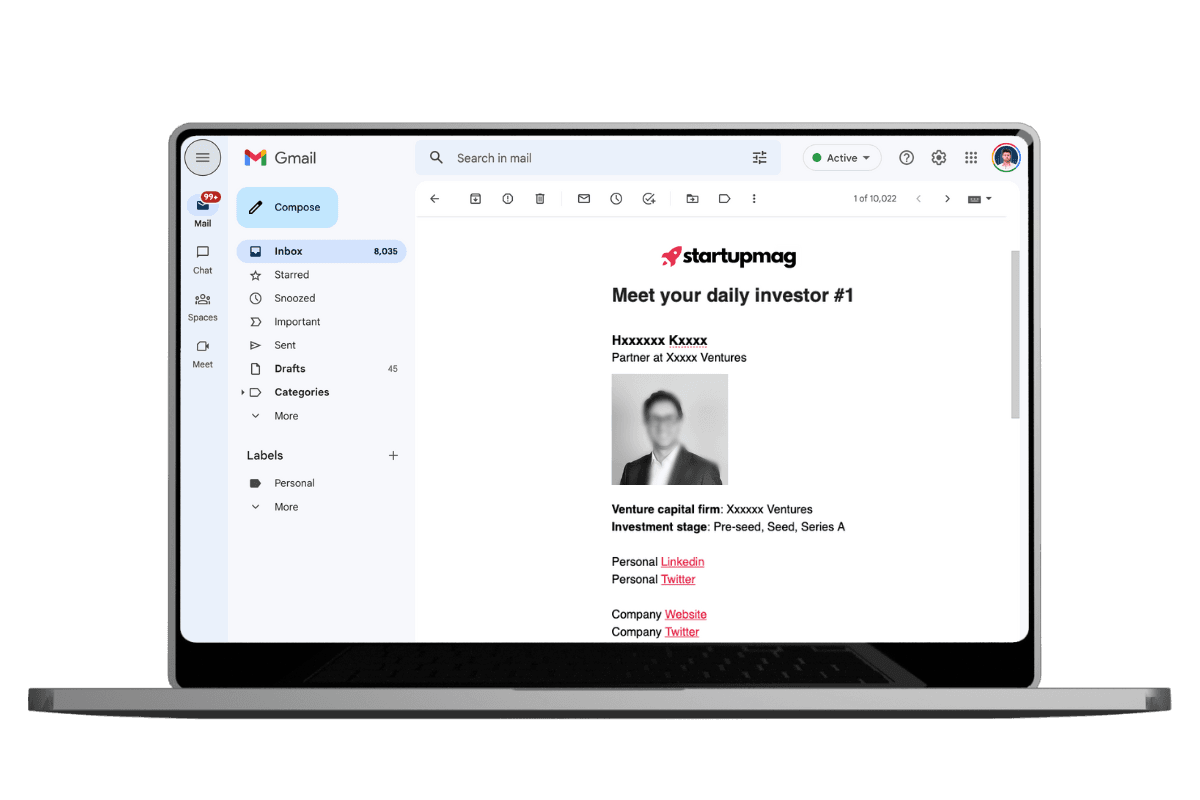The image size is (1200, 800).
Task: Switch to the Chat tab
Action: pos(203,258)
